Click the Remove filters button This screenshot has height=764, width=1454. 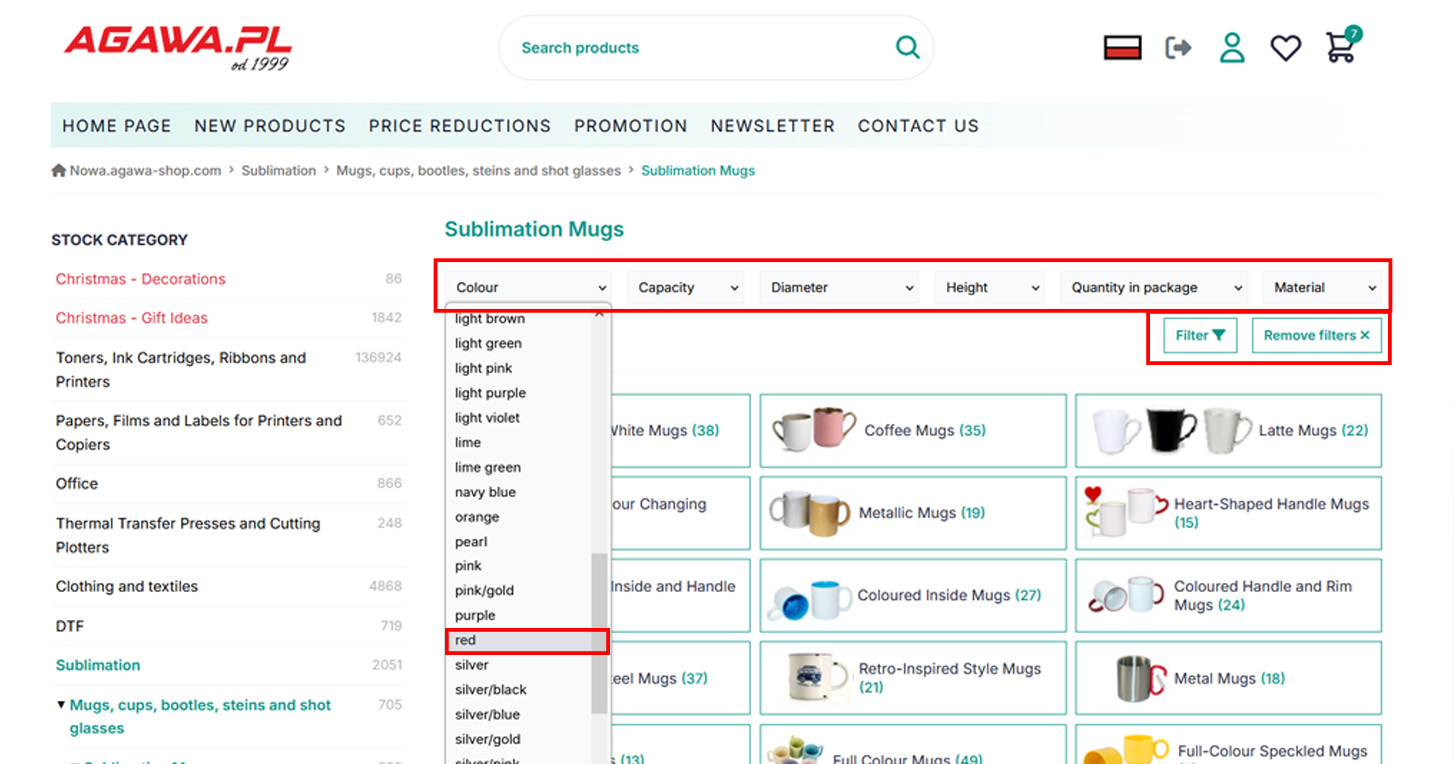click(1316, 336)
